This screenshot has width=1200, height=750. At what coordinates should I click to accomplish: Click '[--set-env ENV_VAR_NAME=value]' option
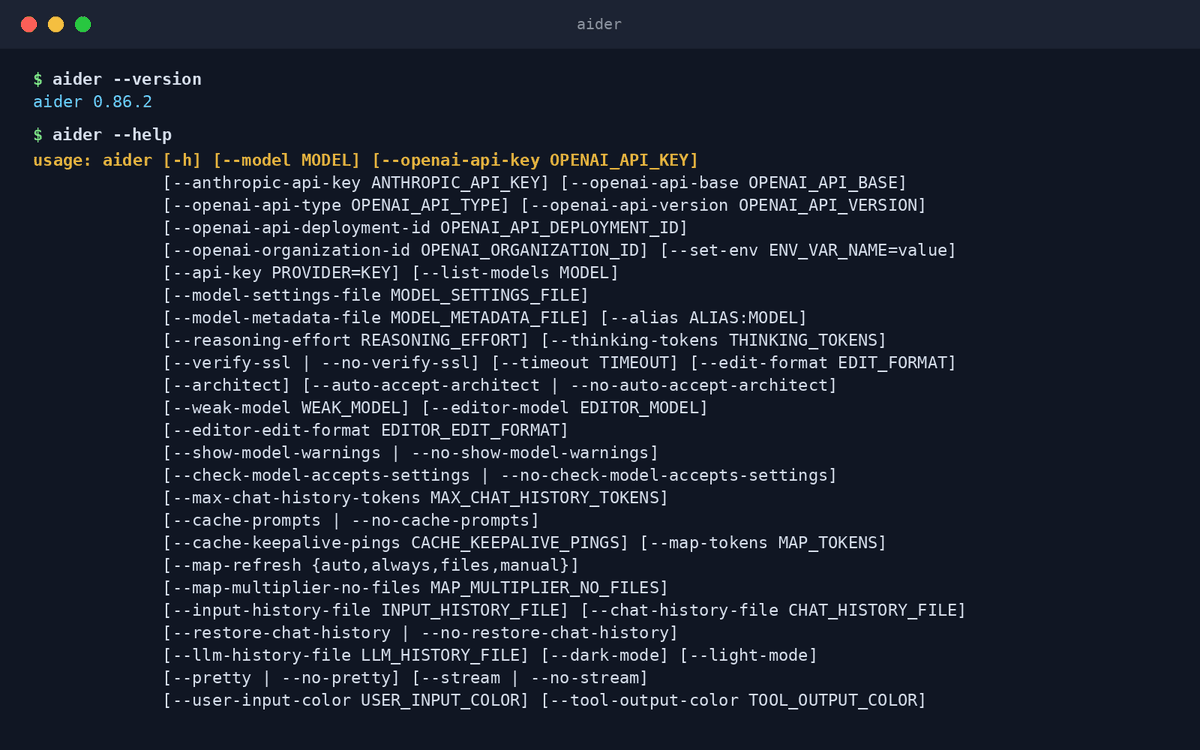pyautogui.click(x=808, y=250)
